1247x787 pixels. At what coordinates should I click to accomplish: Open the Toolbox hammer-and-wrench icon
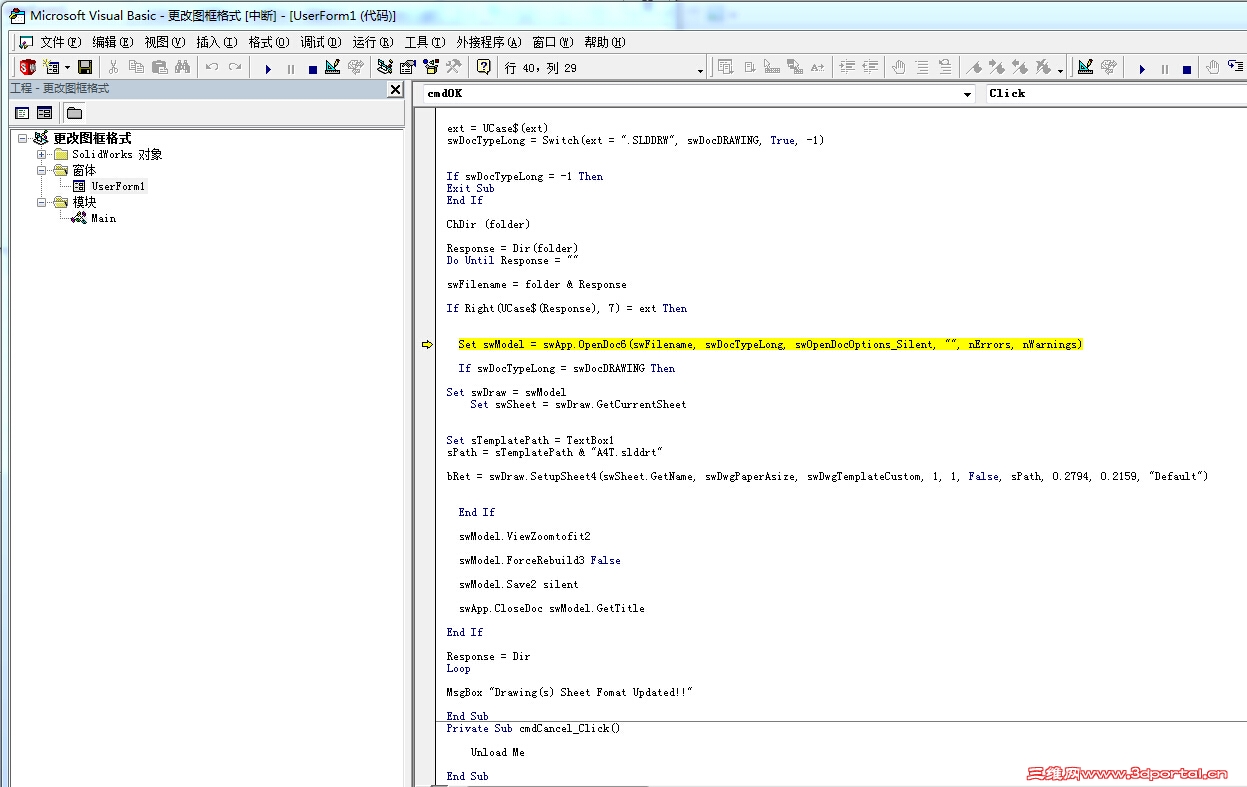454,67
